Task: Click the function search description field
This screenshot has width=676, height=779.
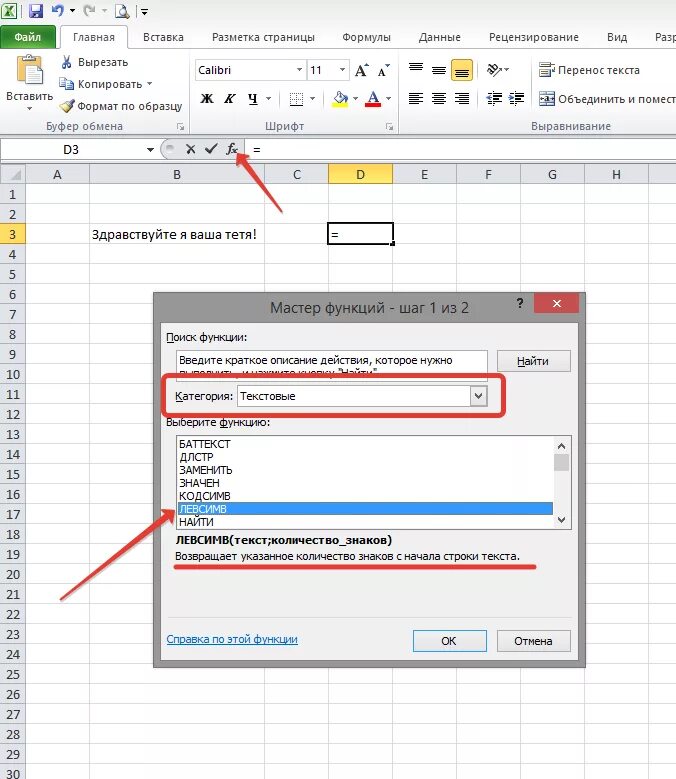Action: coord(331,365)
